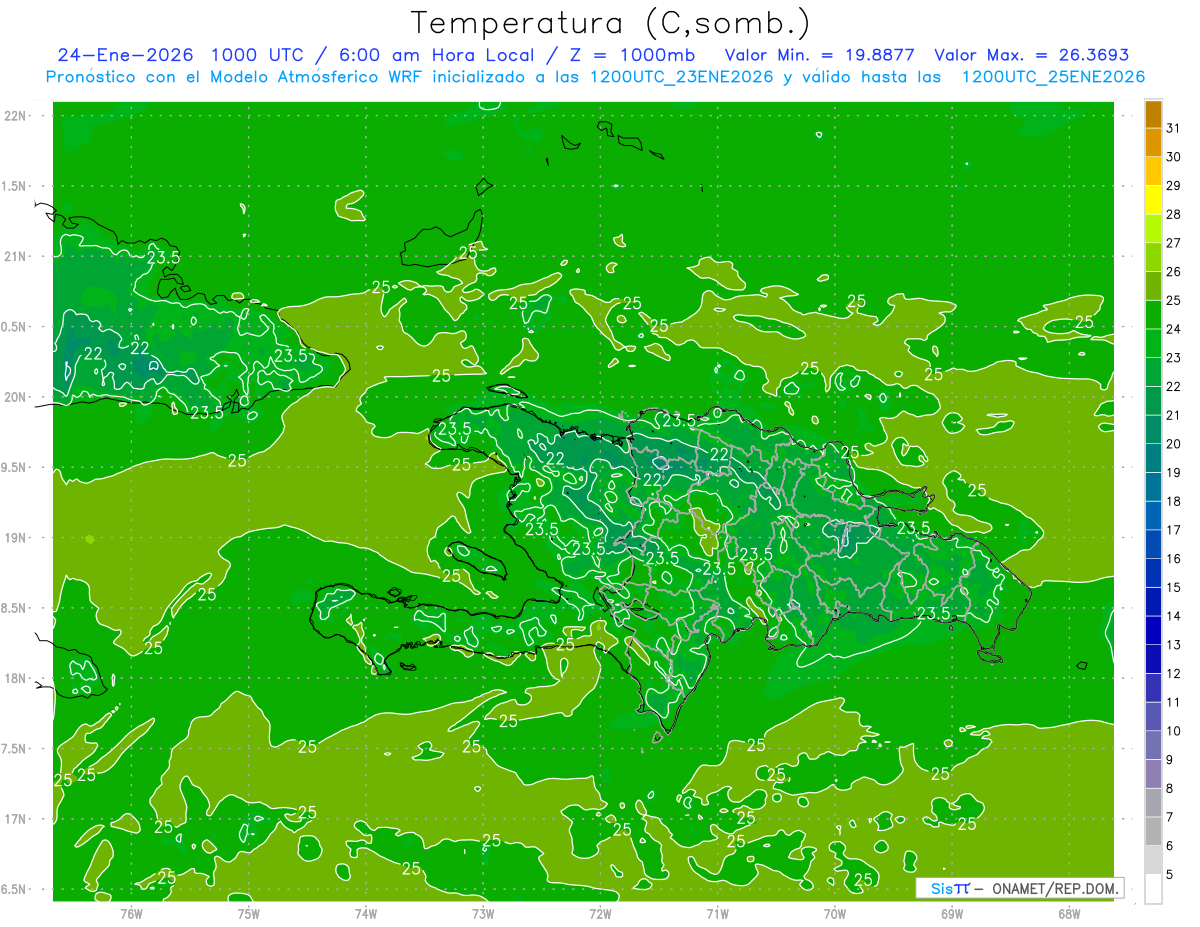Image resolution: width=1200 pixels, height=927 pixels.
Task: Click the '17N' latitude axis label
Action: click(16, 819)
